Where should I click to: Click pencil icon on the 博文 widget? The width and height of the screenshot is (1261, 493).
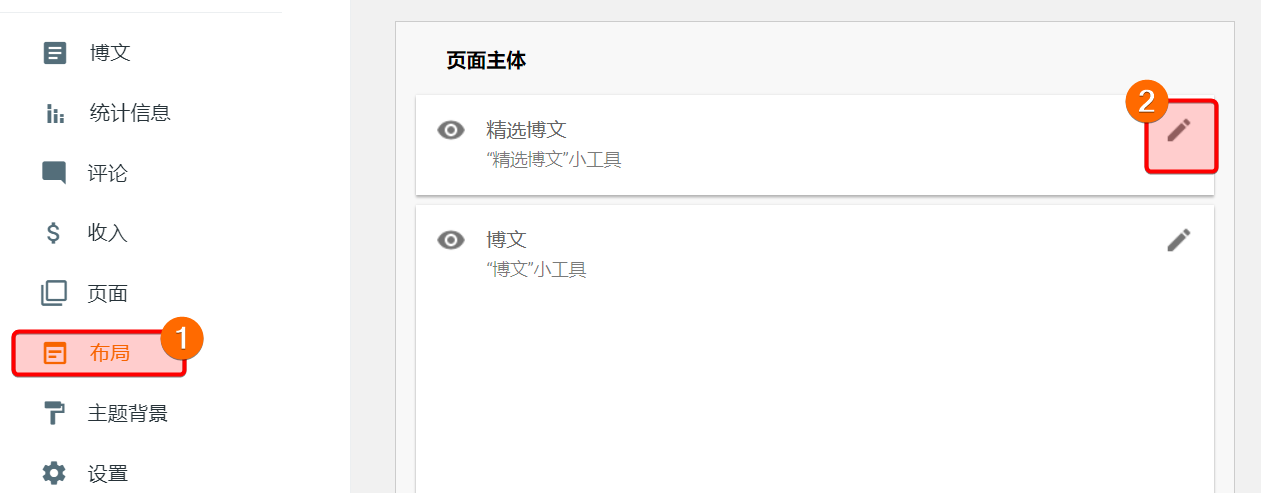pos(1180,240)
